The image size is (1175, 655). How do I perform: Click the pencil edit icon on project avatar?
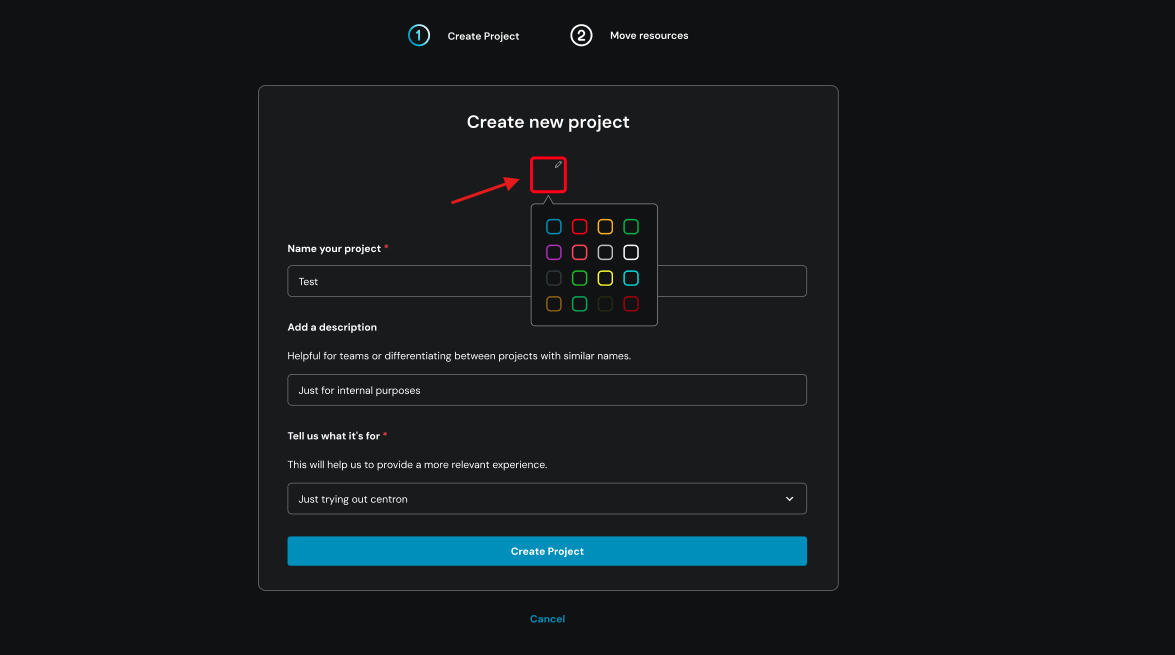(558, 165)
